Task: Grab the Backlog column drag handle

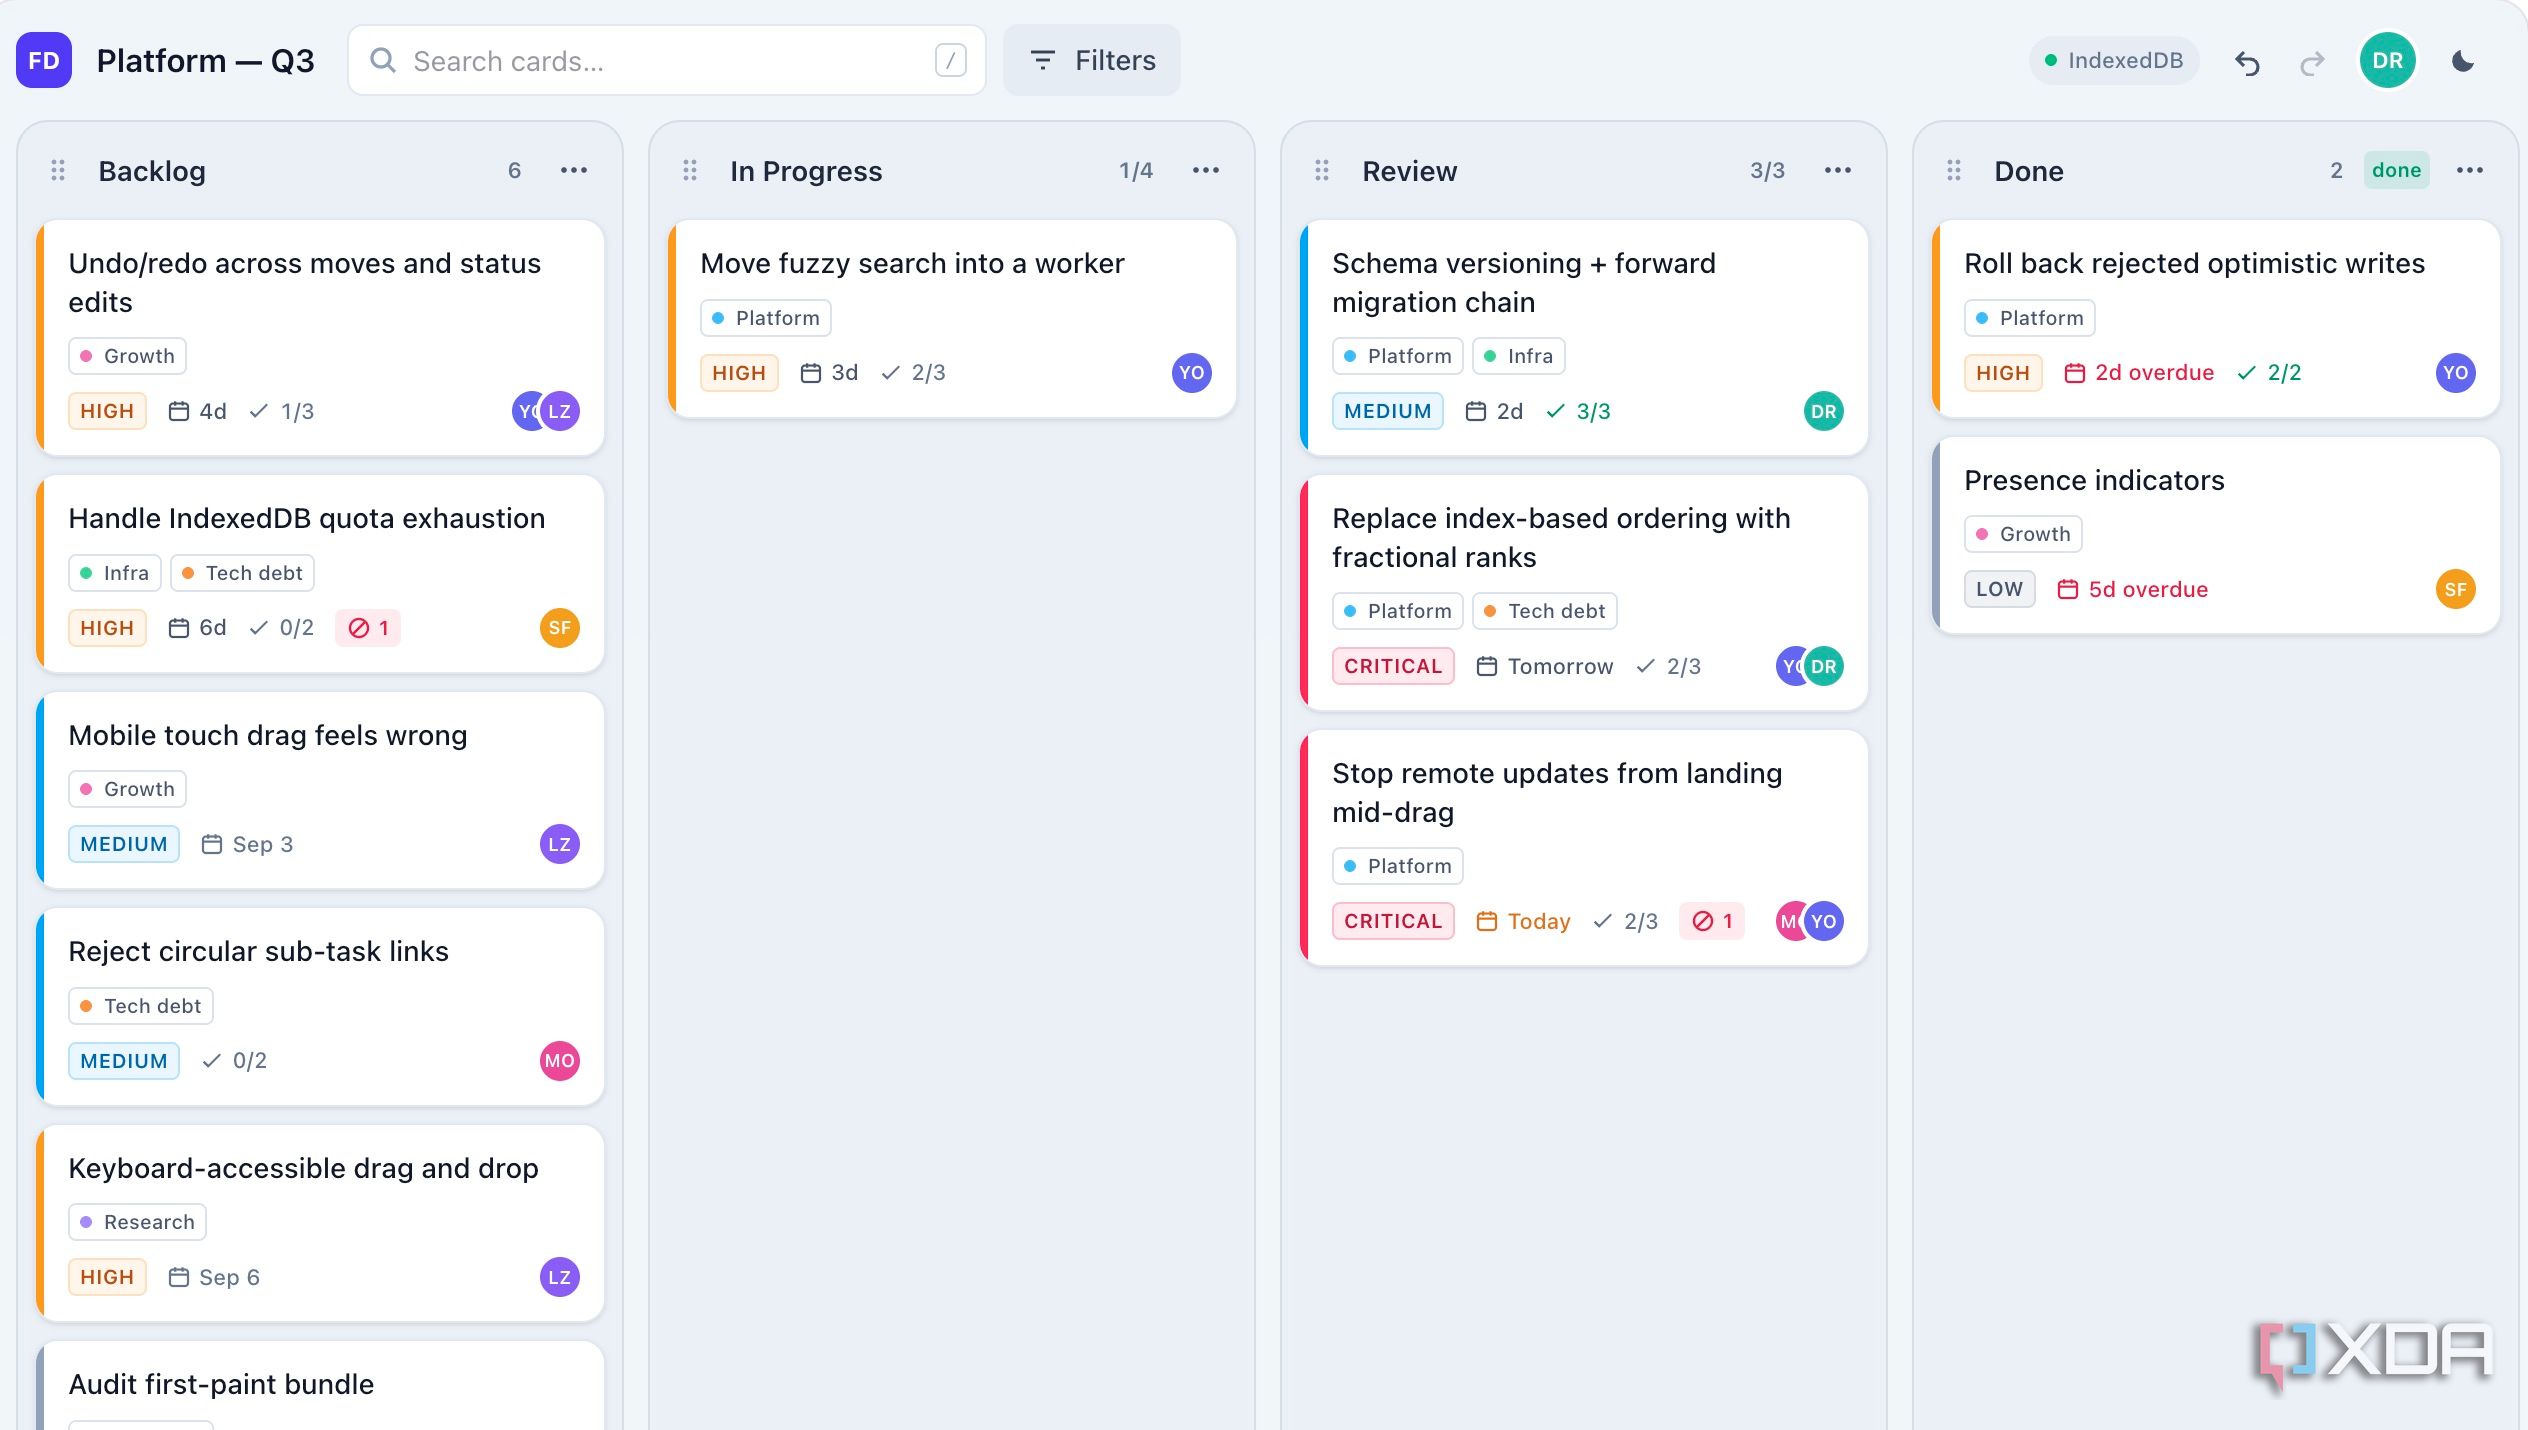Action: 58,171
